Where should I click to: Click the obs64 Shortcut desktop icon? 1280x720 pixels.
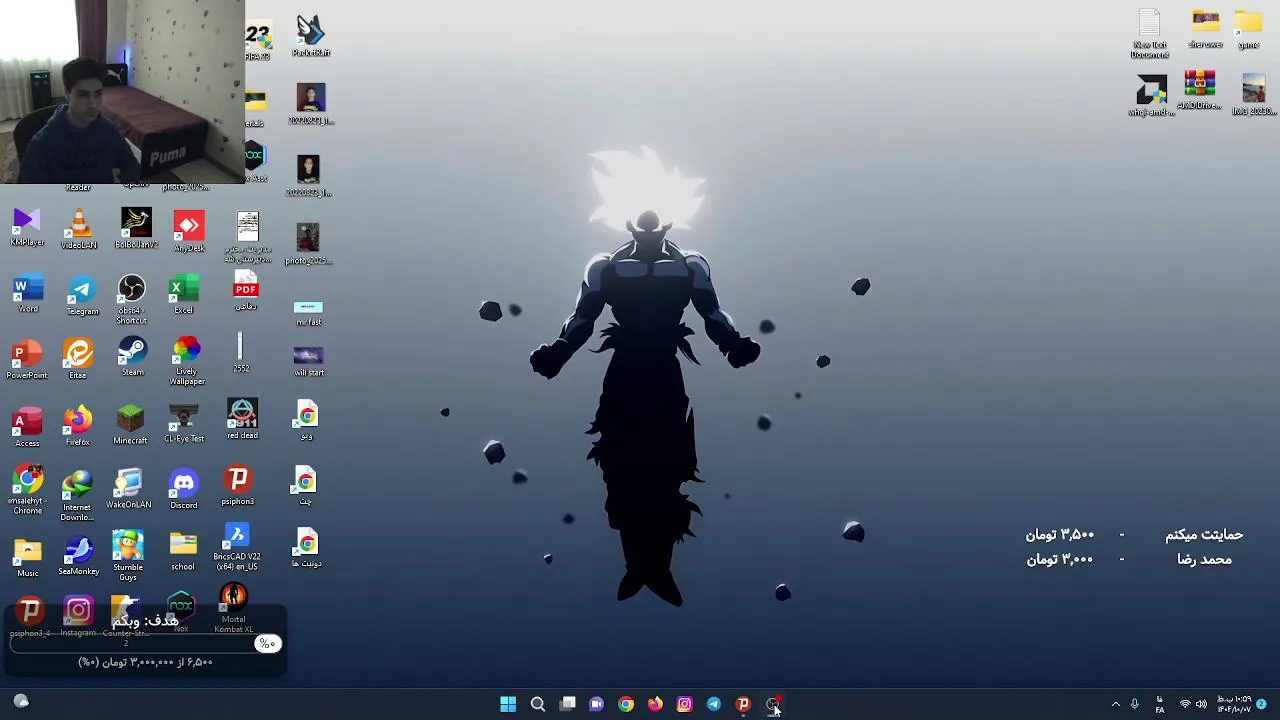(x=131, y=299)
